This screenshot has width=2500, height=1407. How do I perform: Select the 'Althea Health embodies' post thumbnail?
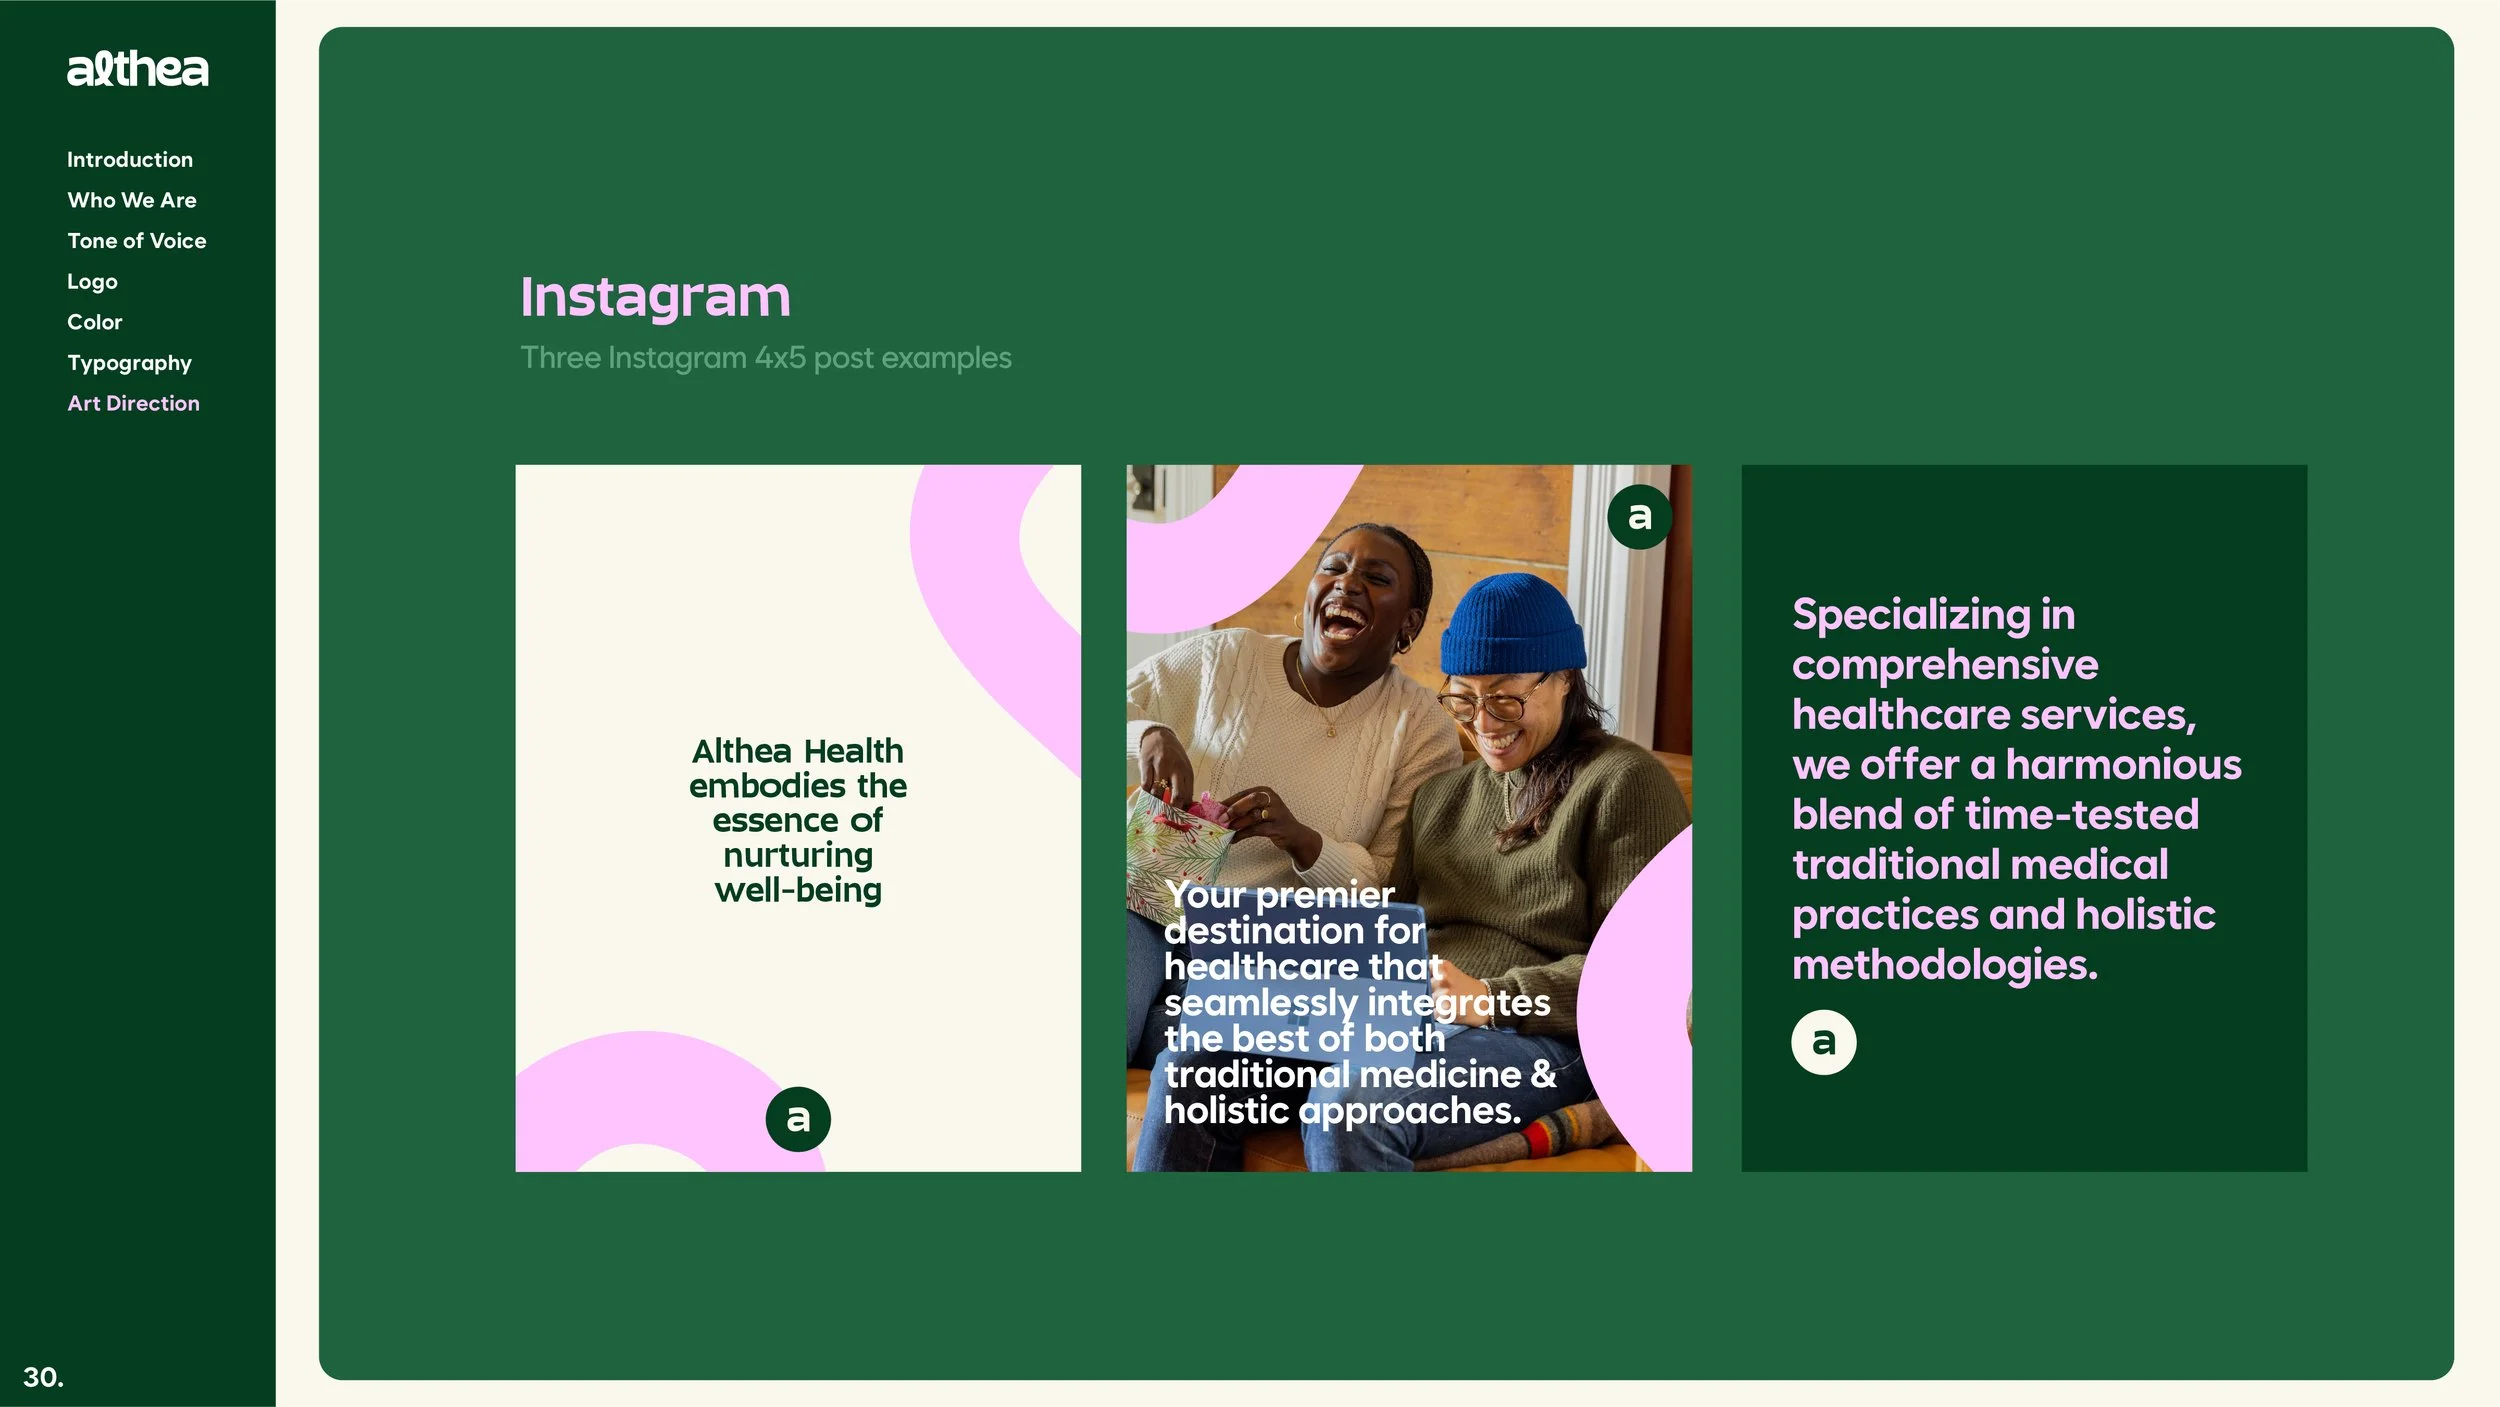point(798,818)
